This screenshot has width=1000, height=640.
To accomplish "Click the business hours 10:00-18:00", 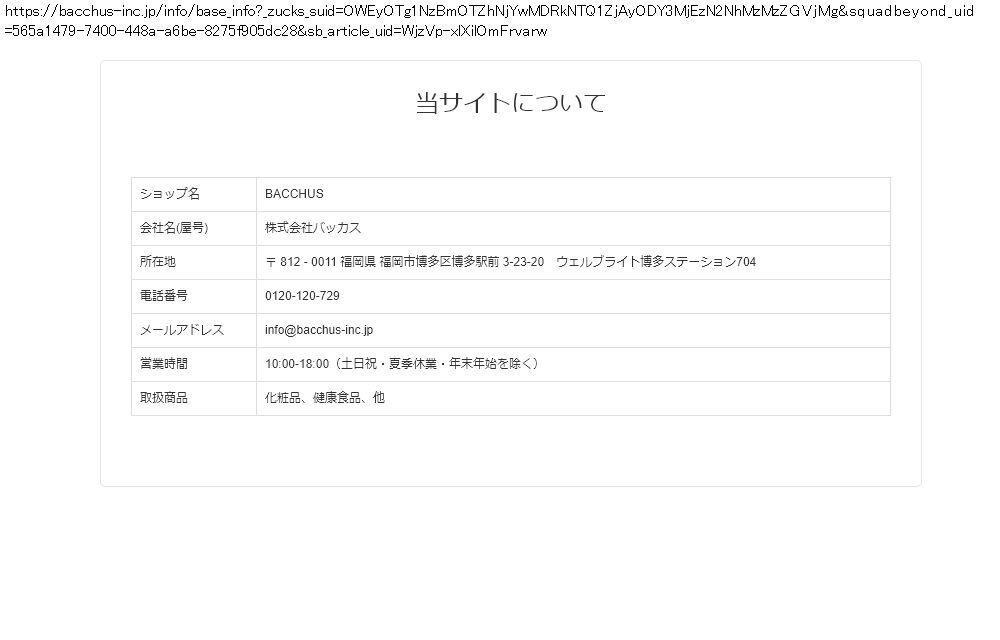I will click(x=296, y=364).
